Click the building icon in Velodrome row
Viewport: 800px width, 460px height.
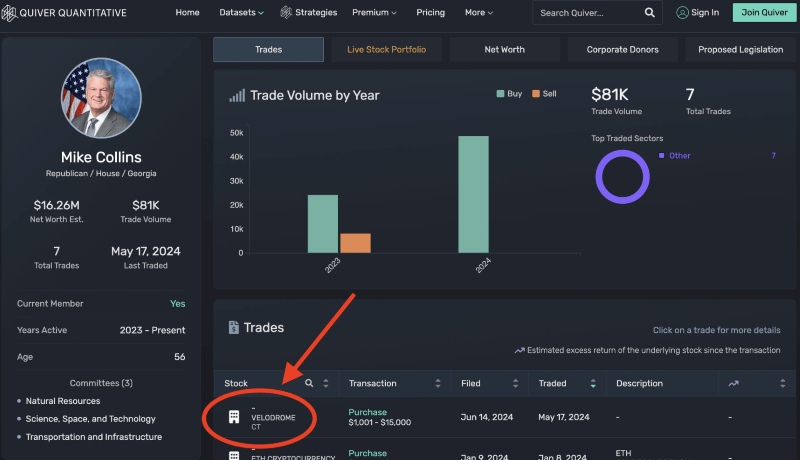(234, 417)
